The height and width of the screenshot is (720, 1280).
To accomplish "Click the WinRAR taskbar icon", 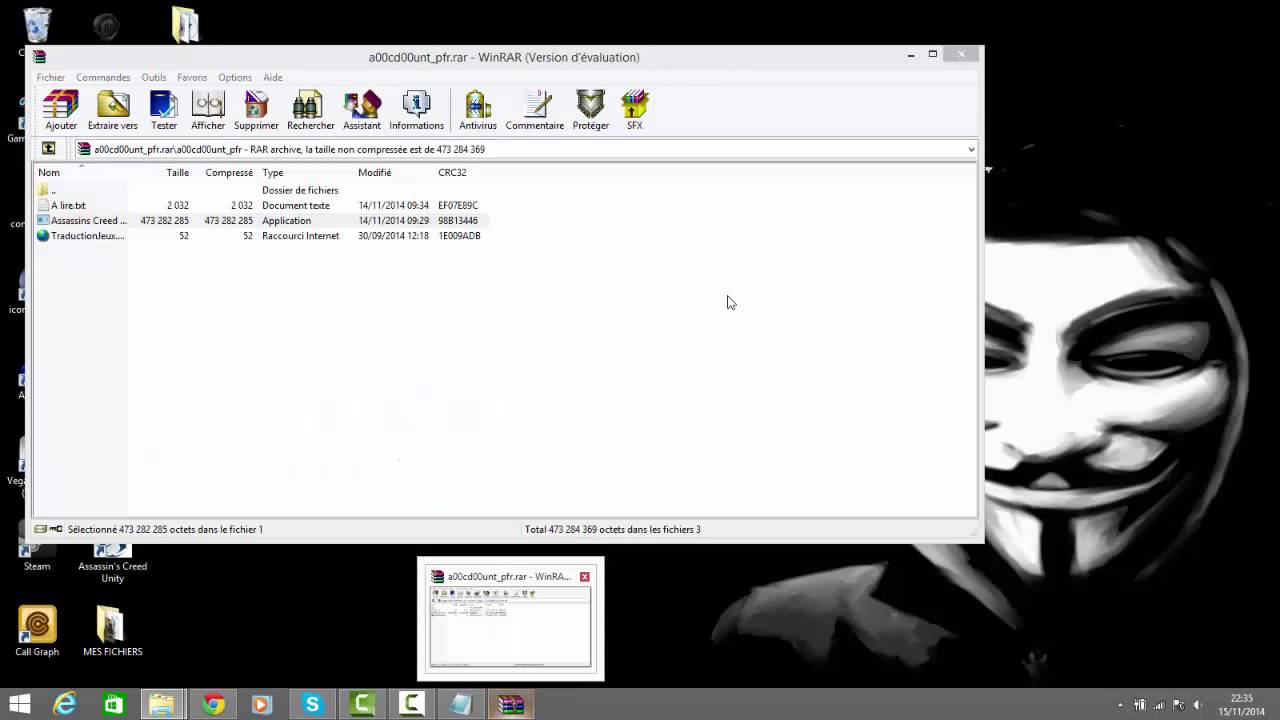I will (x=511, y=704).
